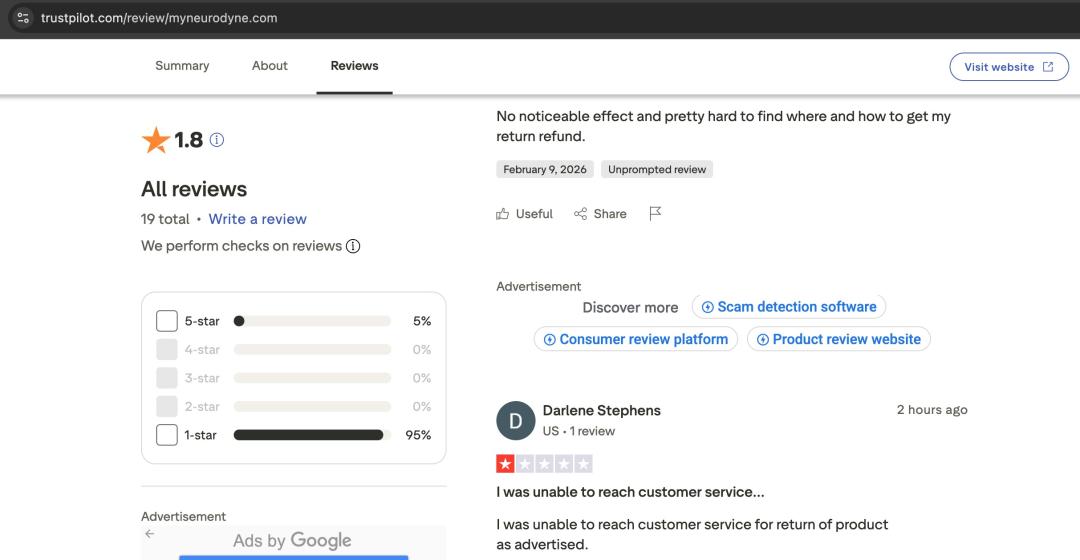1080x560 pixels.
Task: Click Darlene Stephens' avatar circle
Action: [515, 421]
